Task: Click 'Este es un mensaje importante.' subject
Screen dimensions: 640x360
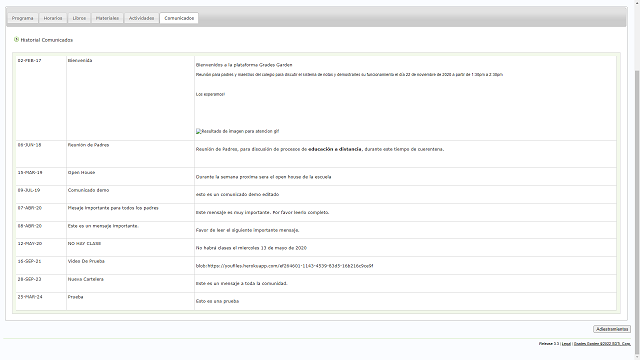Action: (x=103, y=226)
